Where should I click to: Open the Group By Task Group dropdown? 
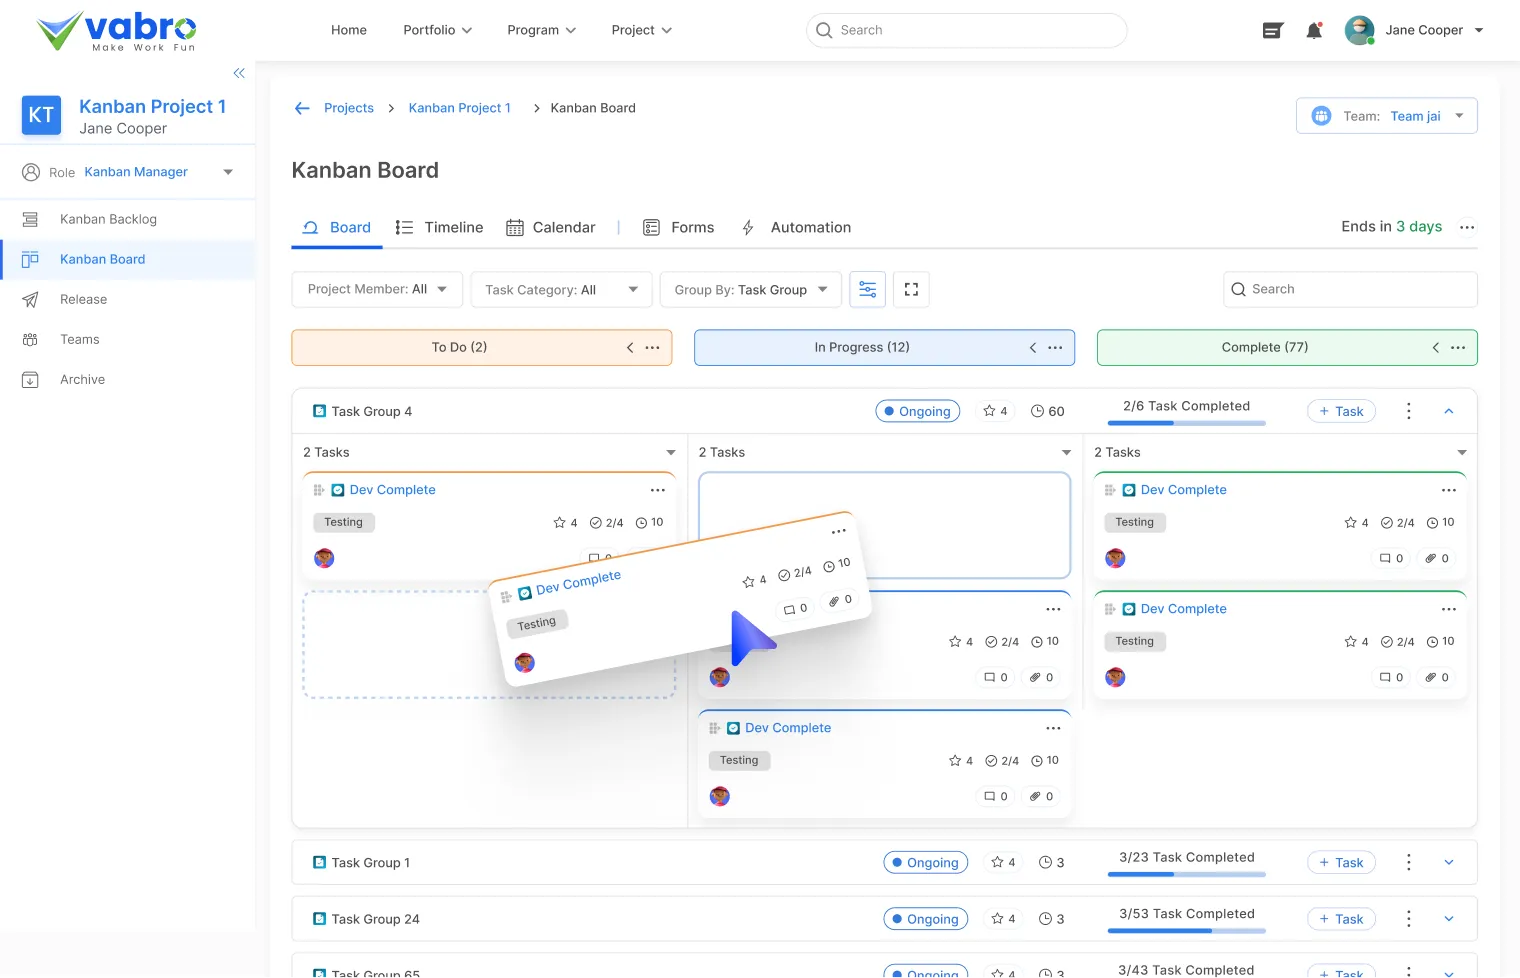tap(750, 290)
